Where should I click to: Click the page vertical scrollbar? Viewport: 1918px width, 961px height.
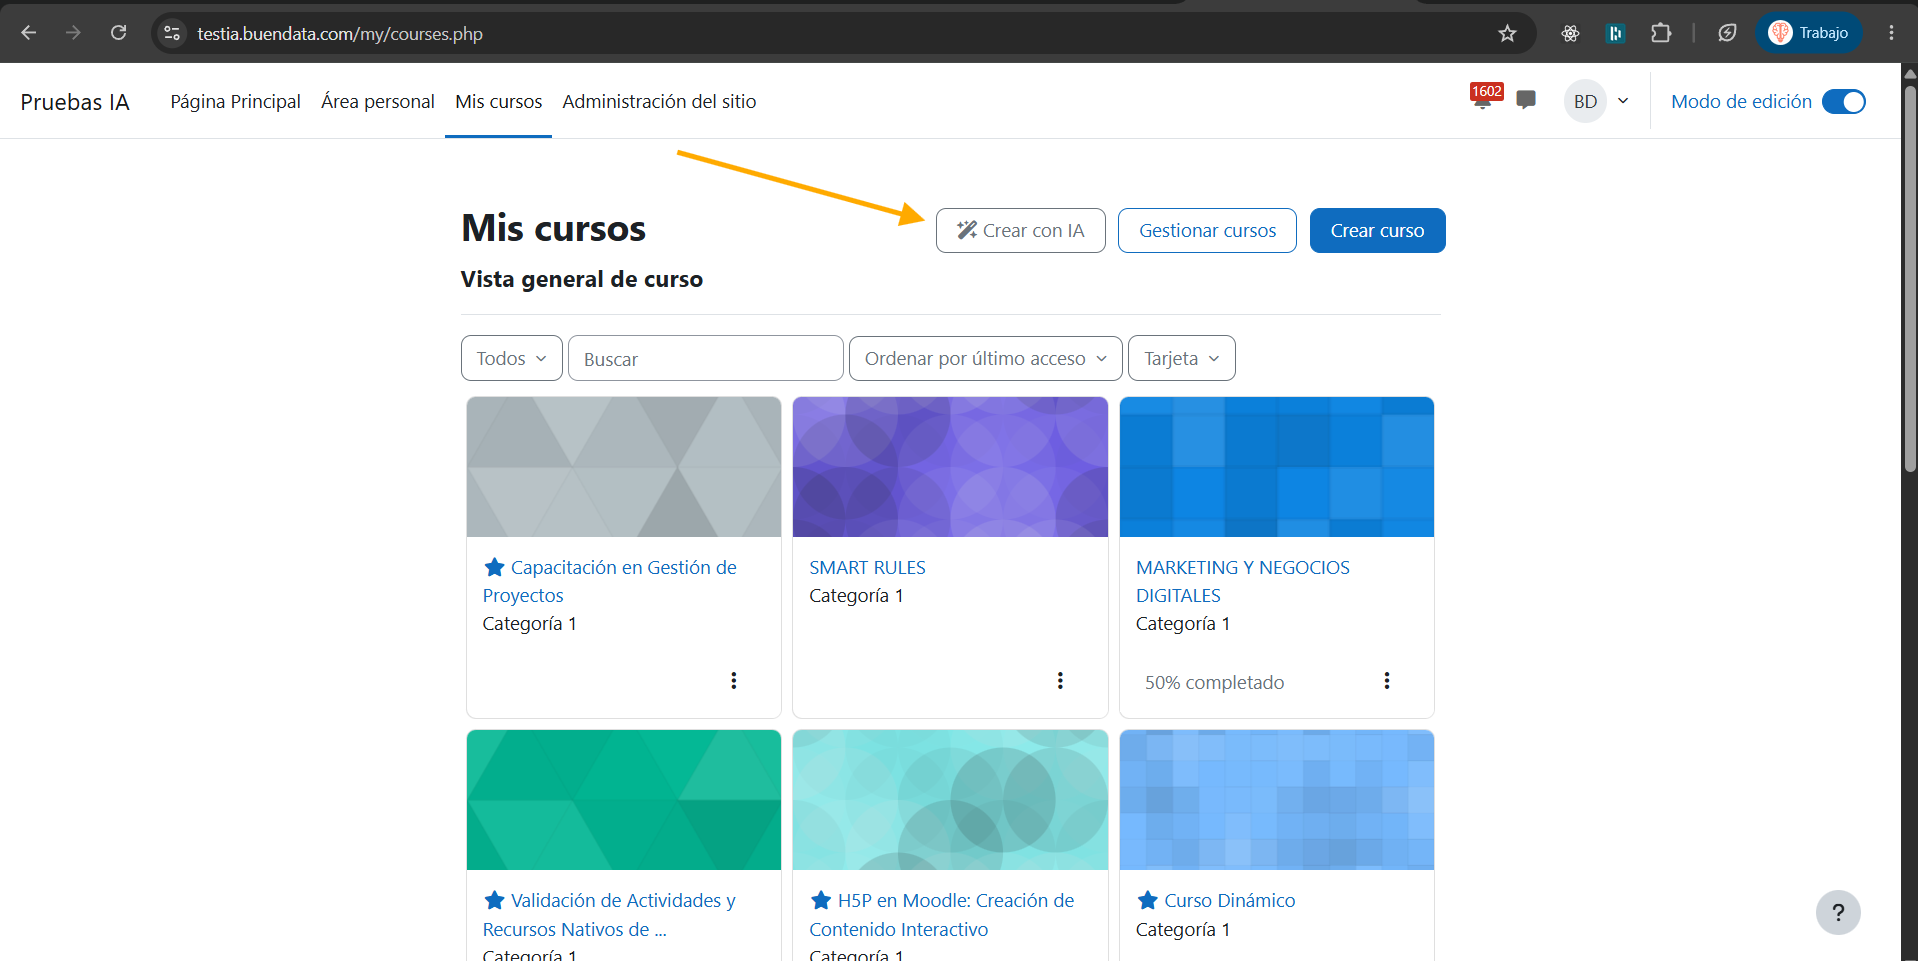[x=1910, y=280]
